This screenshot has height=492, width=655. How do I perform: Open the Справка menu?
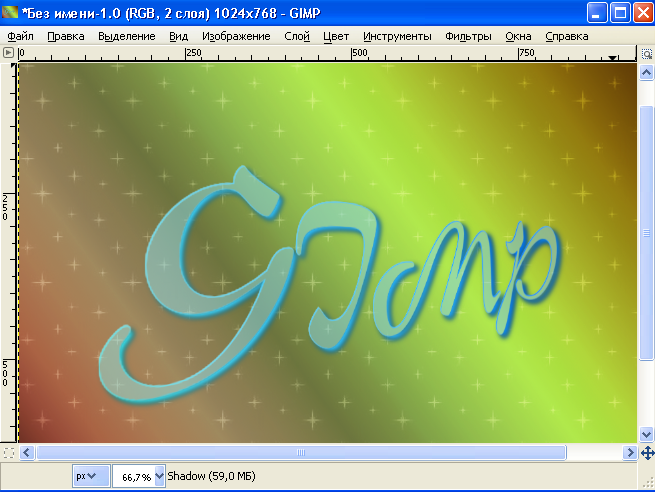pos(566,36)
